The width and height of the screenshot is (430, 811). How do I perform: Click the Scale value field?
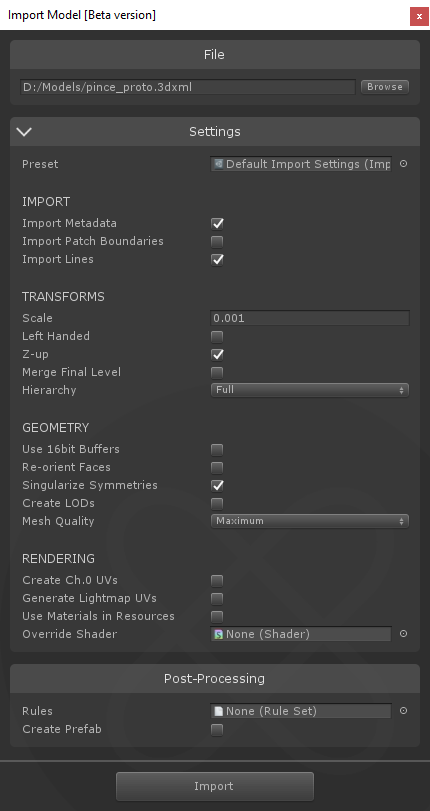point(309,318)
